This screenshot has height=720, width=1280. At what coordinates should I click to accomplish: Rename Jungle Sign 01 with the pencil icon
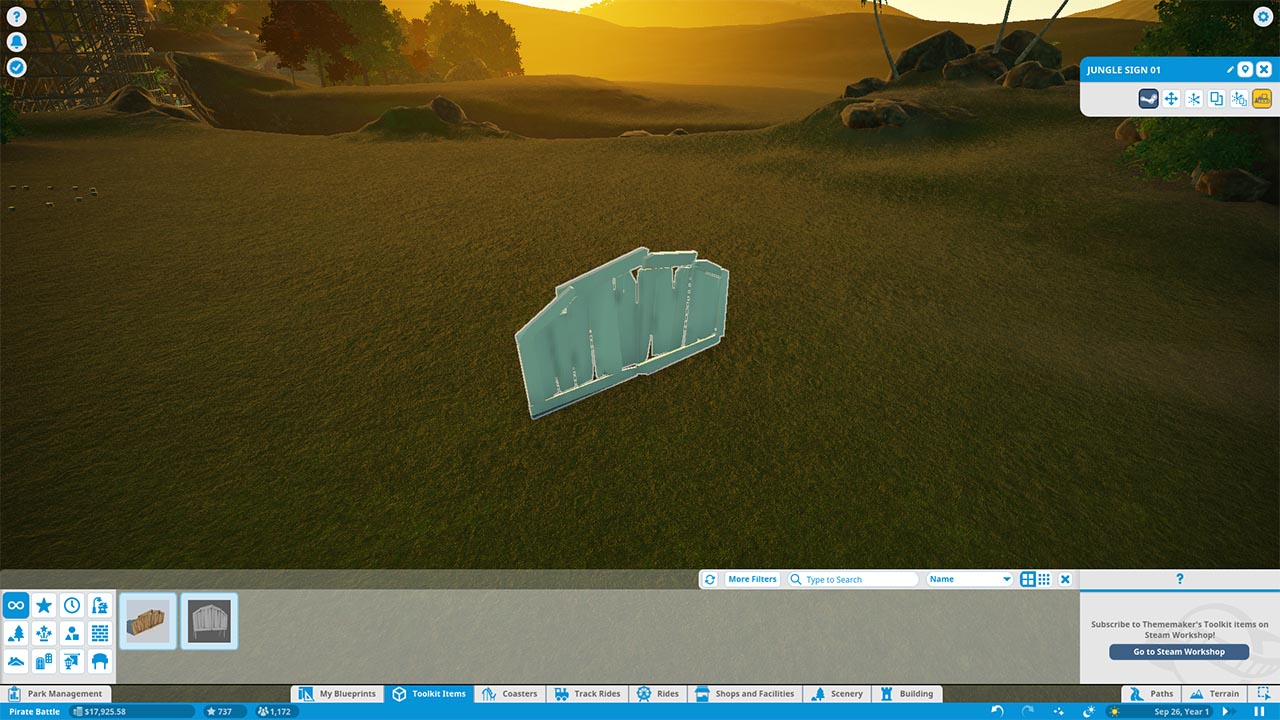tap(1231, 70)
